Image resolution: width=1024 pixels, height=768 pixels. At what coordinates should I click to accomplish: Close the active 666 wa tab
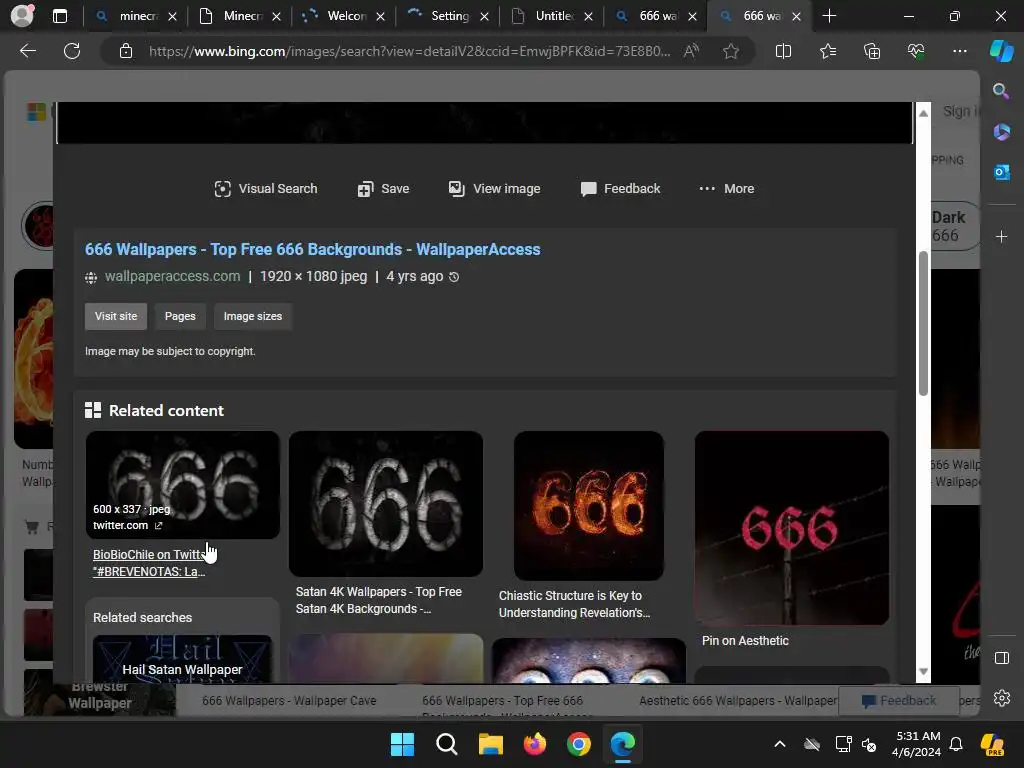[796, 16]
